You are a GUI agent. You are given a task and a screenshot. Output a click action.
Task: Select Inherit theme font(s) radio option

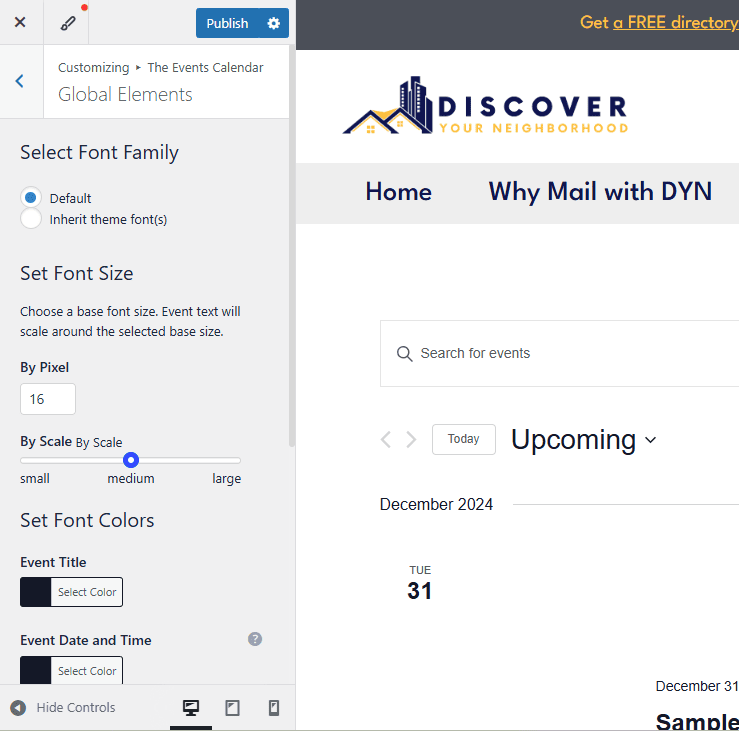pyautogui.click(x=31, y=219)
